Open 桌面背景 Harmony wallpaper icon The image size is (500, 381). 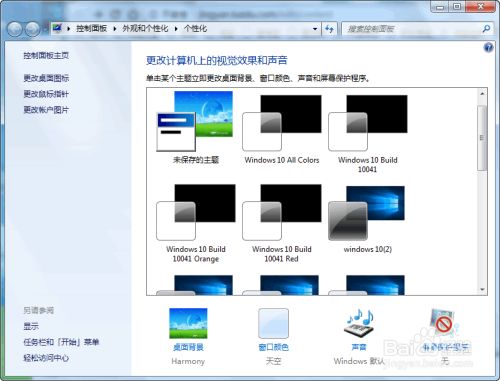tap(188, 323)
